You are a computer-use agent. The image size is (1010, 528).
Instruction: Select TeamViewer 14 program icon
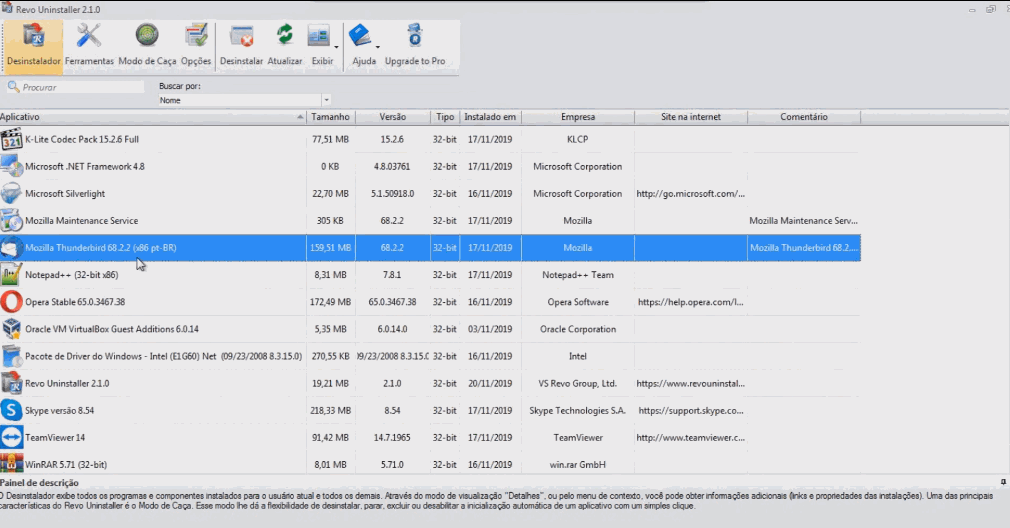(x=12, y=437)
